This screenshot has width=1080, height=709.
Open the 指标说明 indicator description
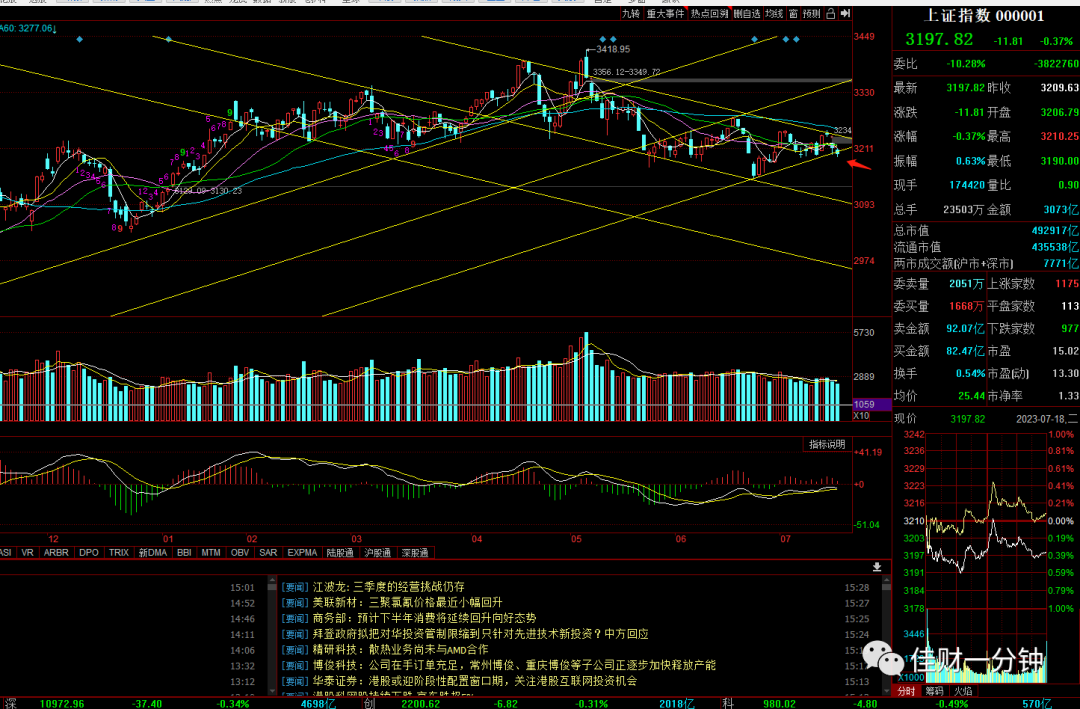827,444
